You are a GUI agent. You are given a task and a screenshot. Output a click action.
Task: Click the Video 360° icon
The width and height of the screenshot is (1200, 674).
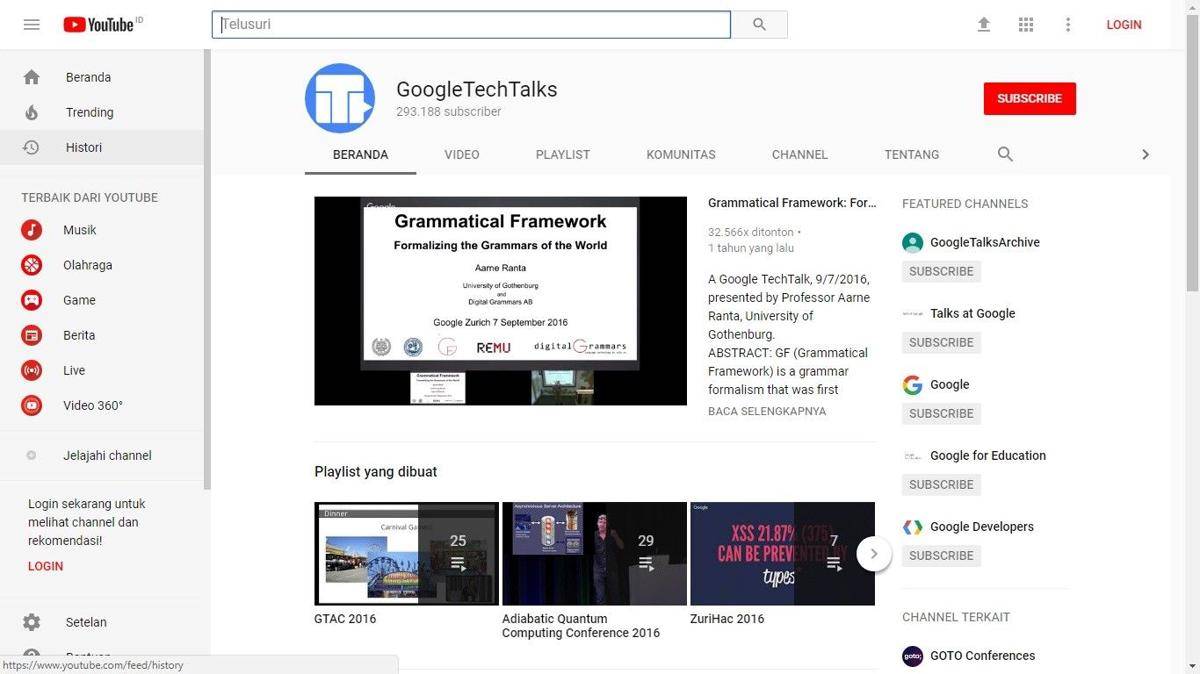[x=32, y=405]
